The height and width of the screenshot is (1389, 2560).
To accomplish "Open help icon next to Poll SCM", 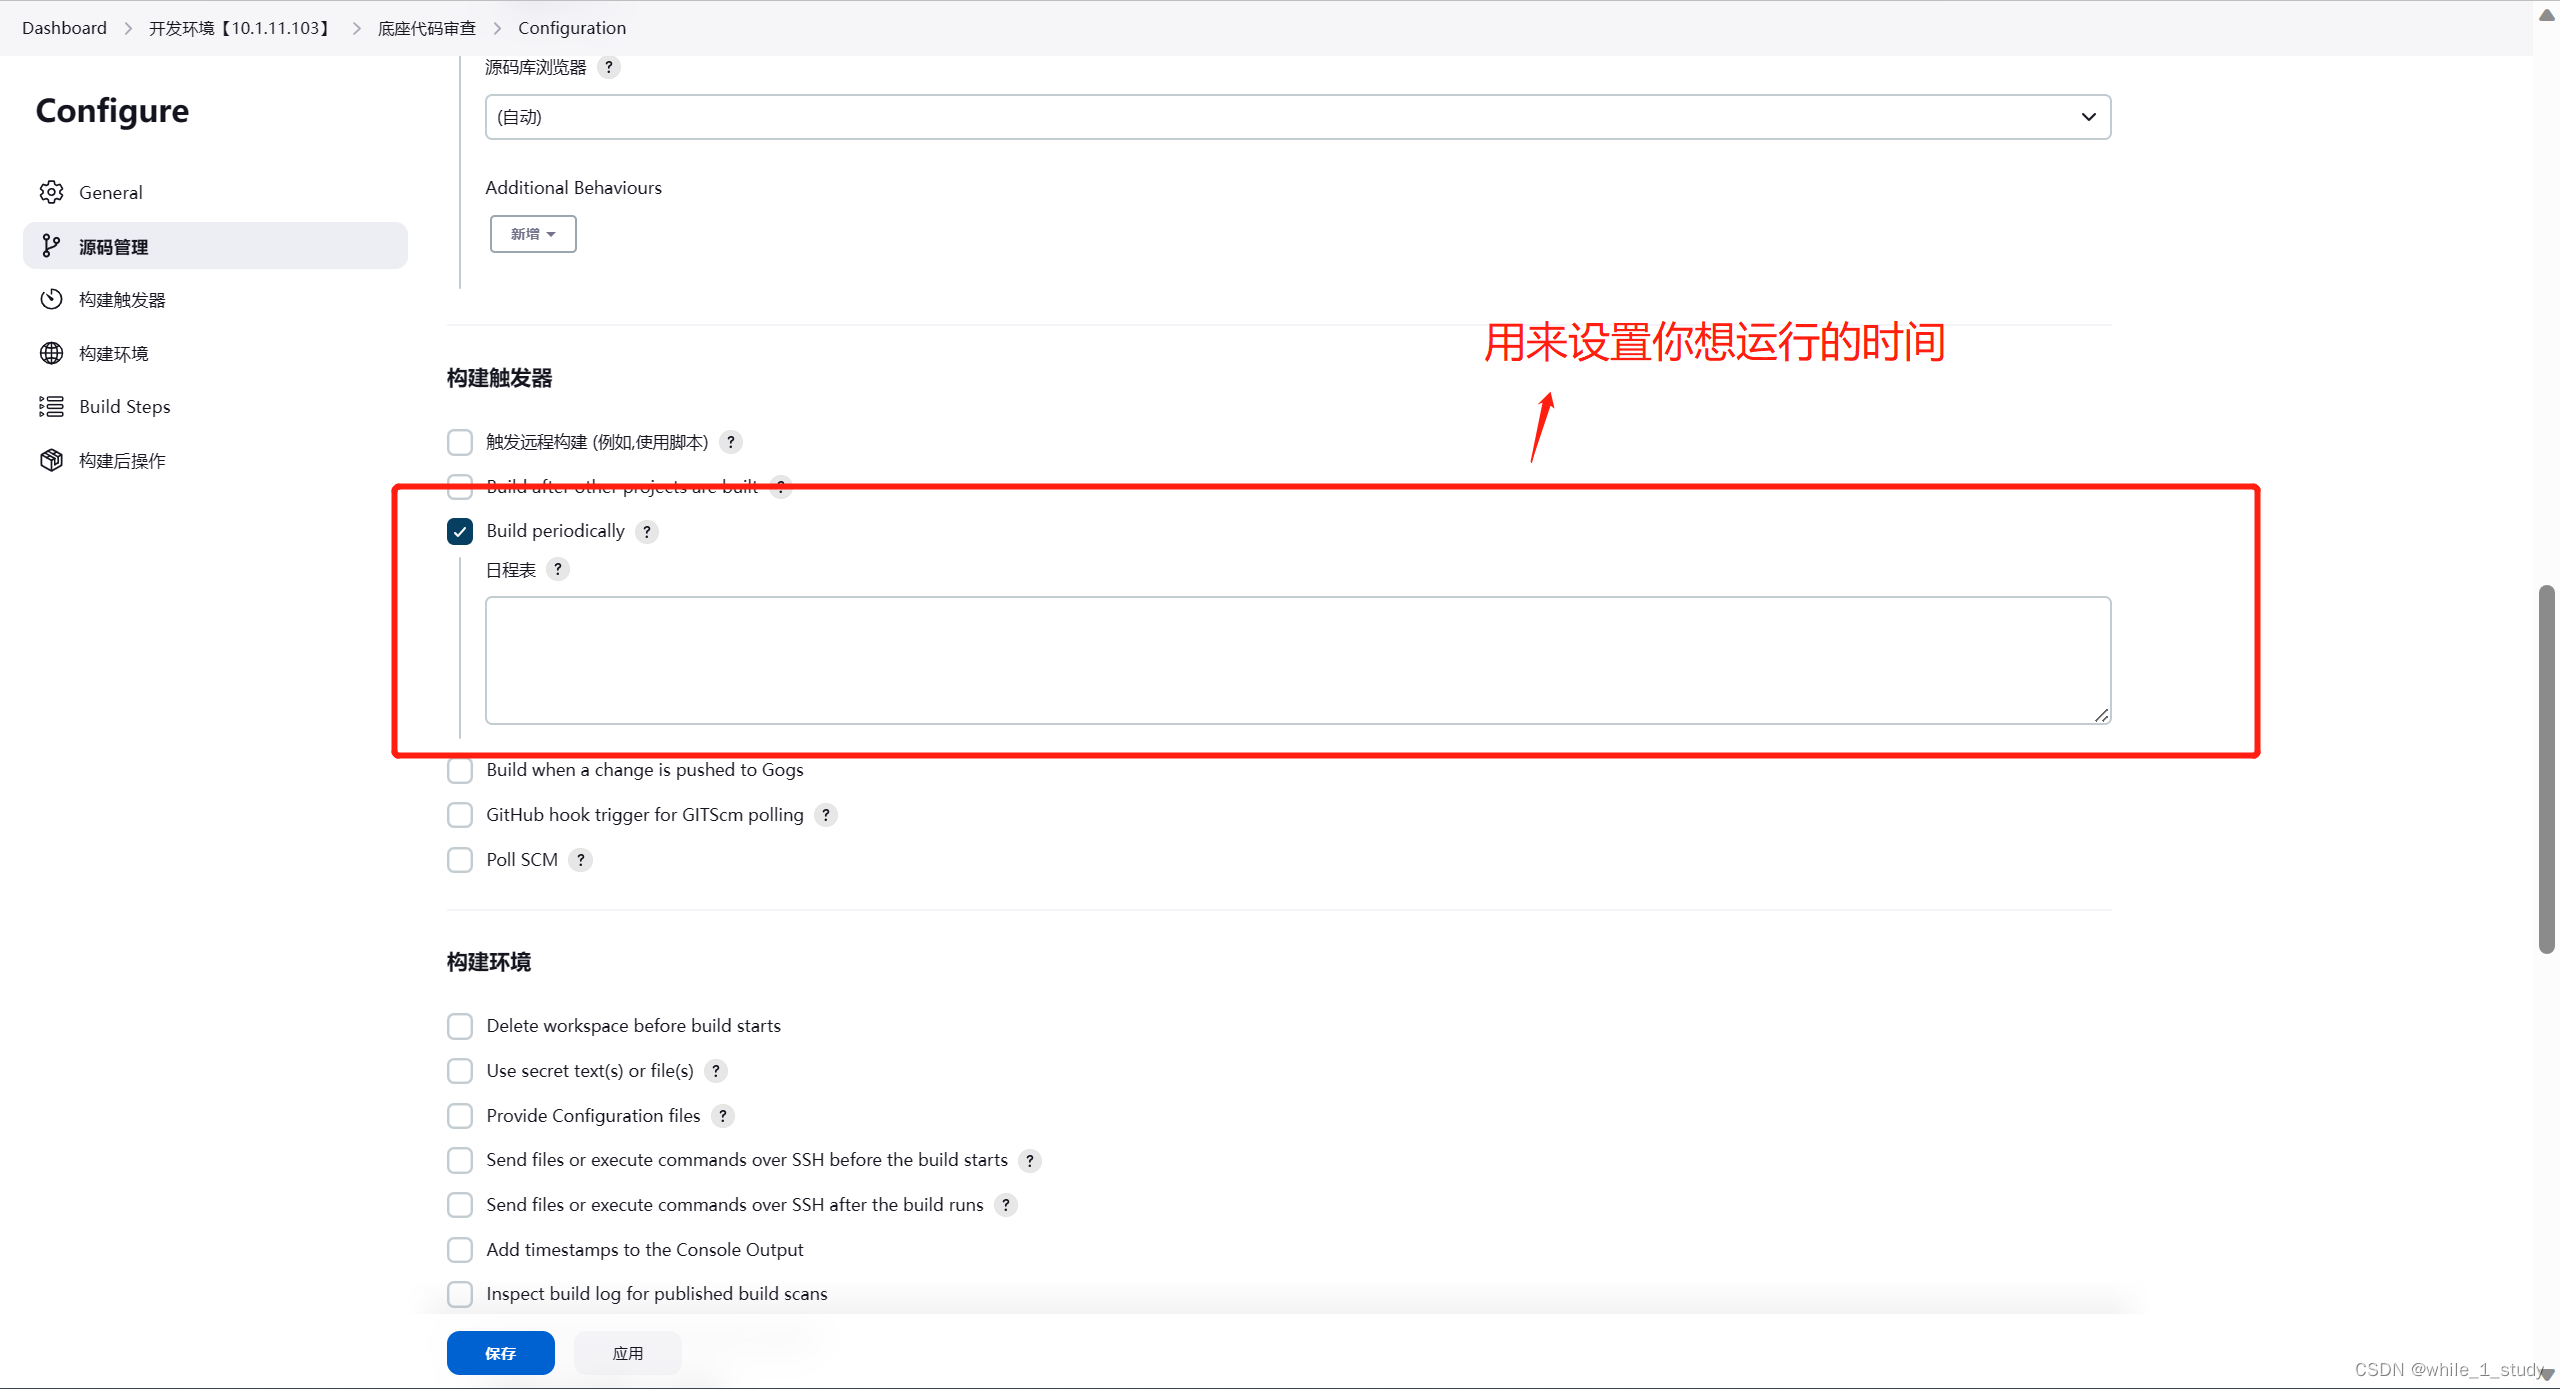I will point(580,860).
